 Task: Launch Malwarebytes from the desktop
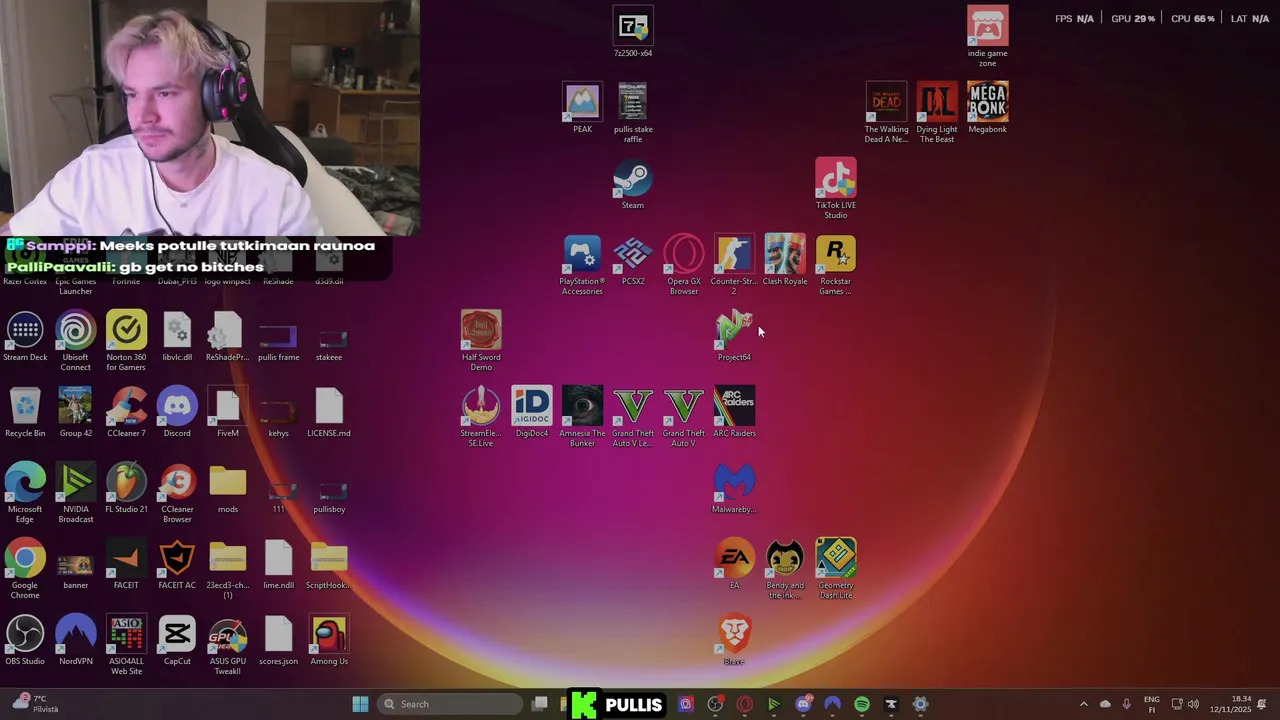tap(734, 489)
